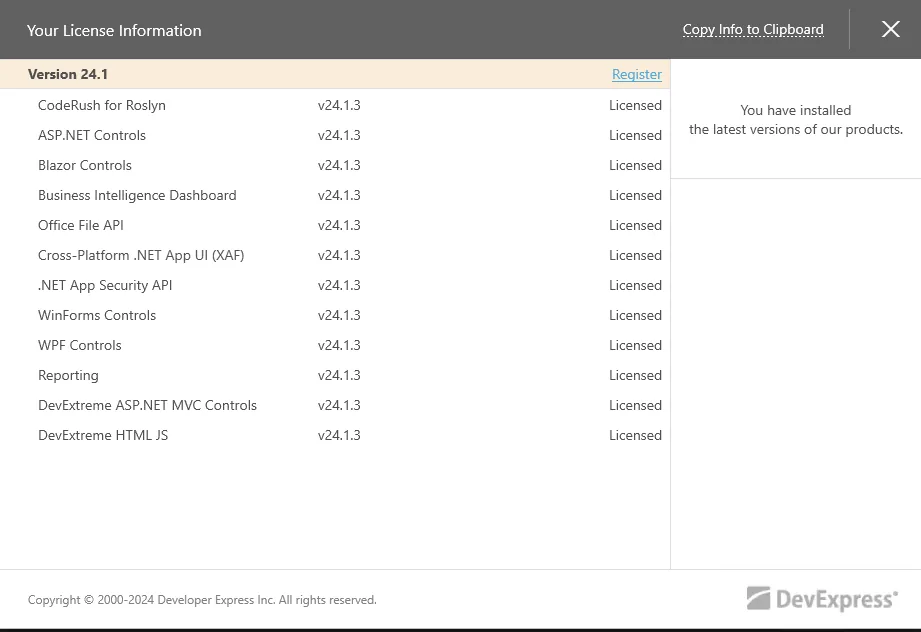Viewport: 921px width, 632px height.
Task: Select Cross-Platform .NET App UI (XAF) entry
Action: [x=335, y=255]
